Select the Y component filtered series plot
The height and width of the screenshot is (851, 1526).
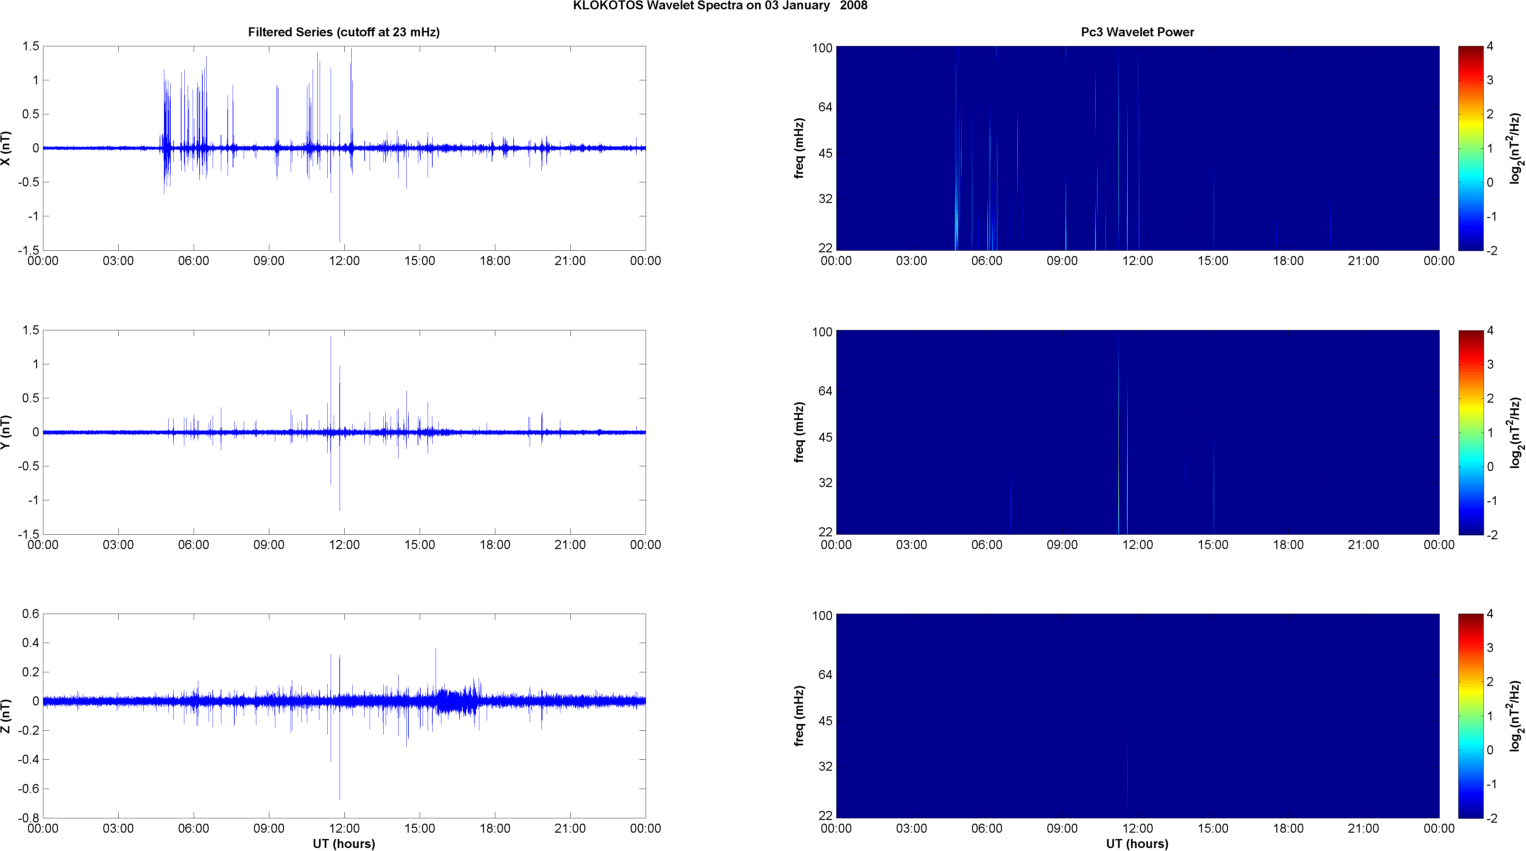(344, 432)
